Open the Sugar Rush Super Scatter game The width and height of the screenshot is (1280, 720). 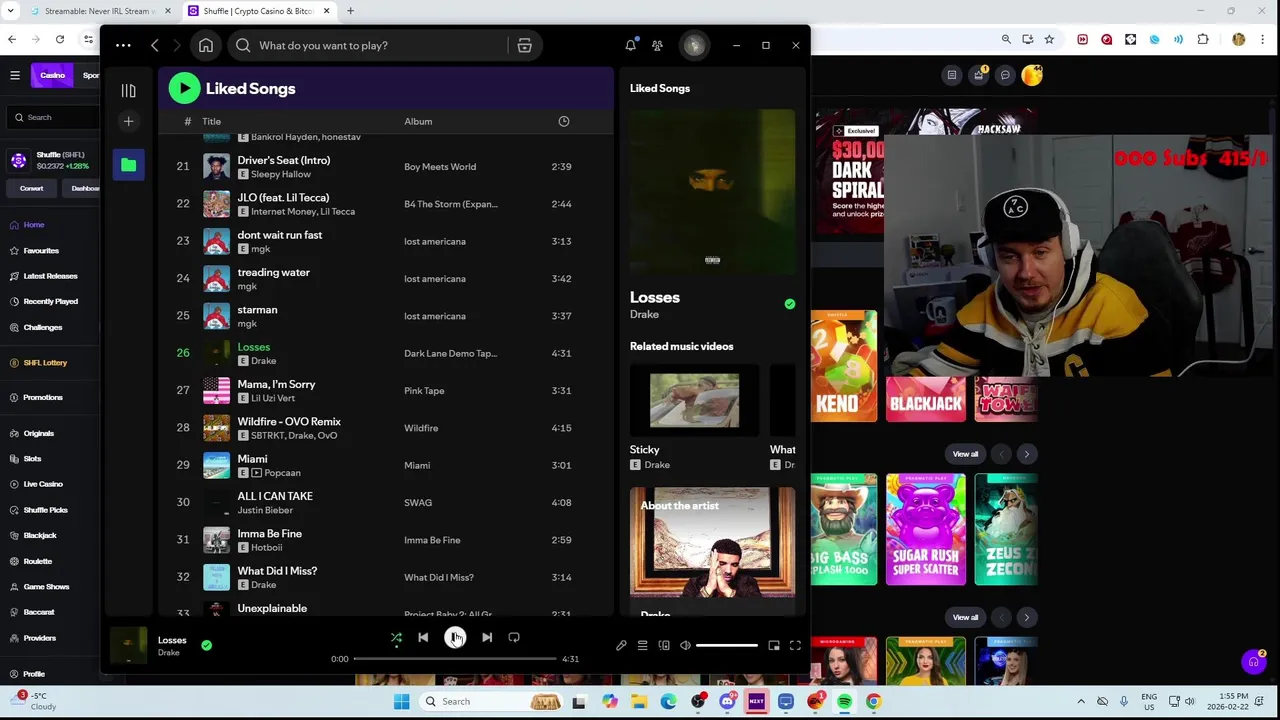tap(926, 529)
